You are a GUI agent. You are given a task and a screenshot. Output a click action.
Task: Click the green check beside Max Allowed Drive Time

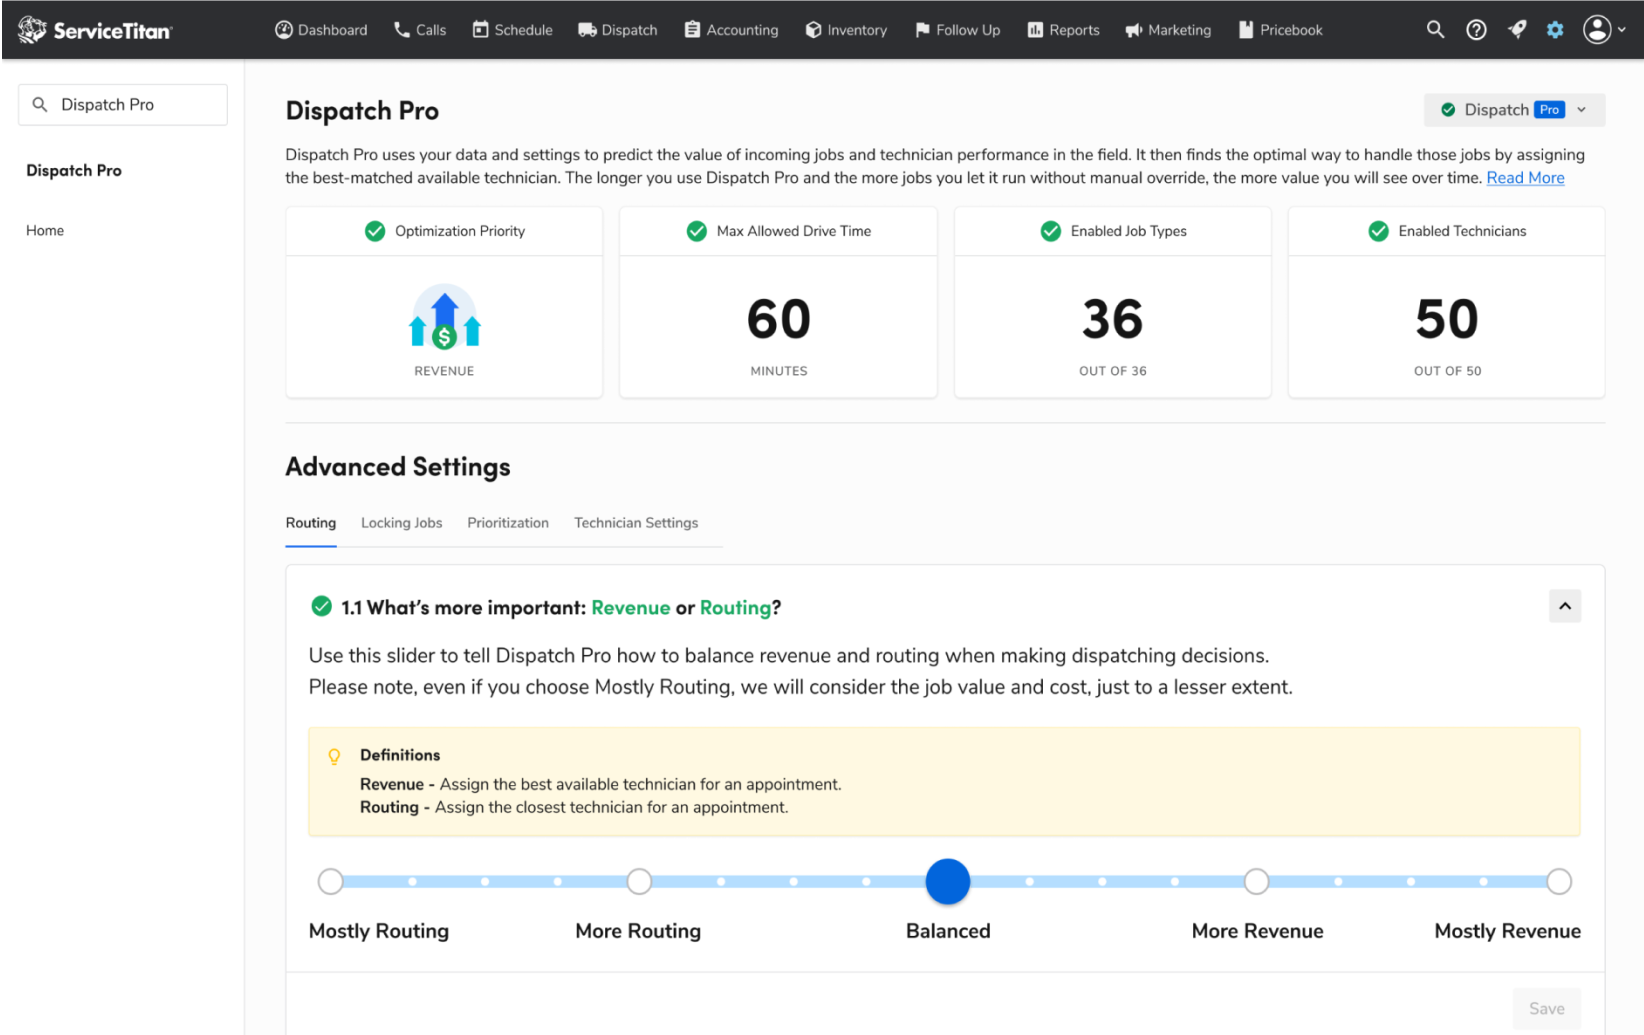[697, 231]
